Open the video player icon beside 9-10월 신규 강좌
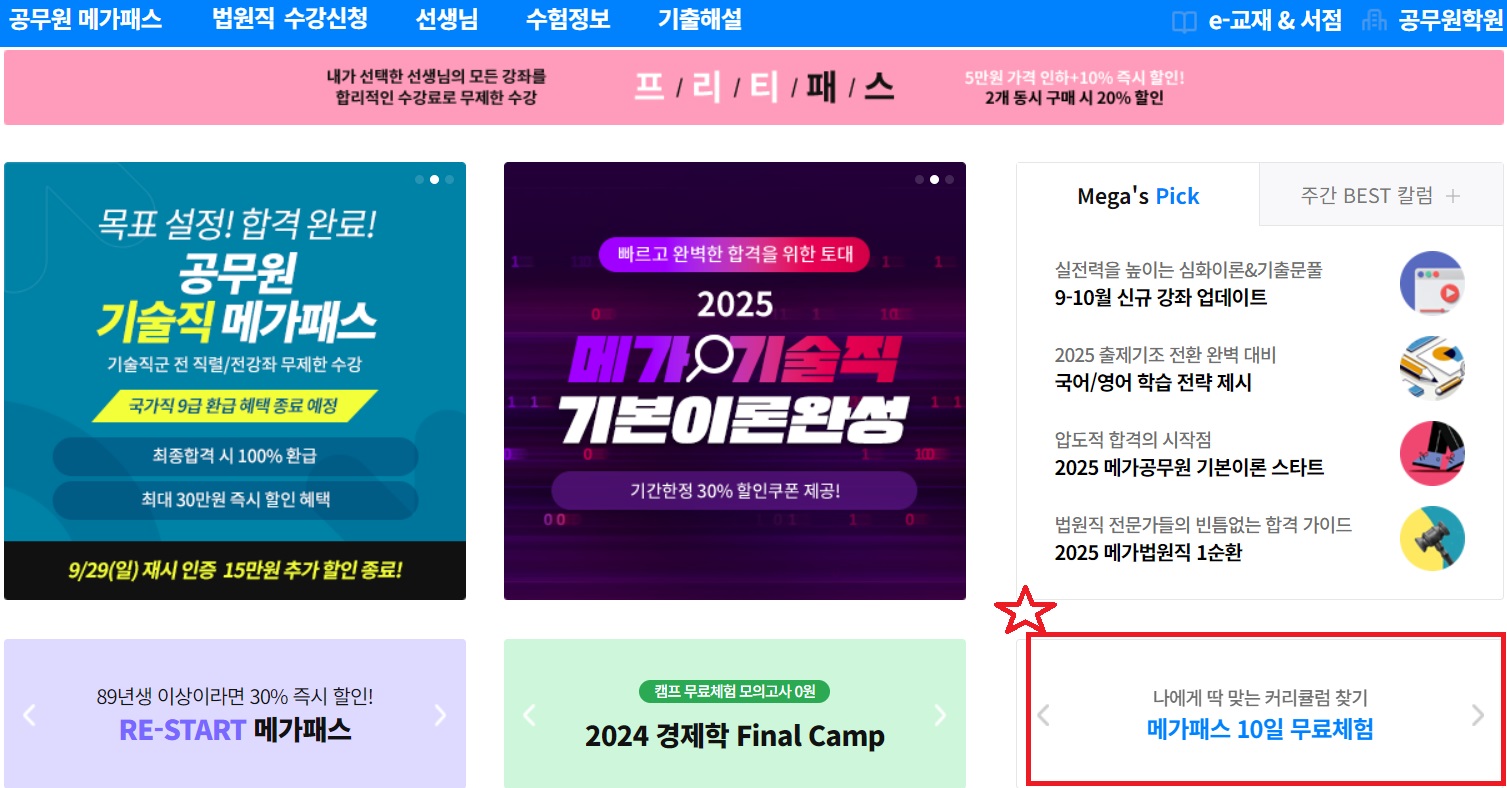The width and height of the screenshot is (1507, 788). (1432, 283)
